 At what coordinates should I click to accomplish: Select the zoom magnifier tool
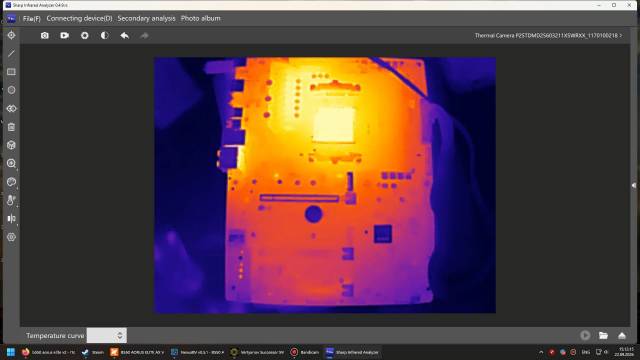[x=11, y=164]
